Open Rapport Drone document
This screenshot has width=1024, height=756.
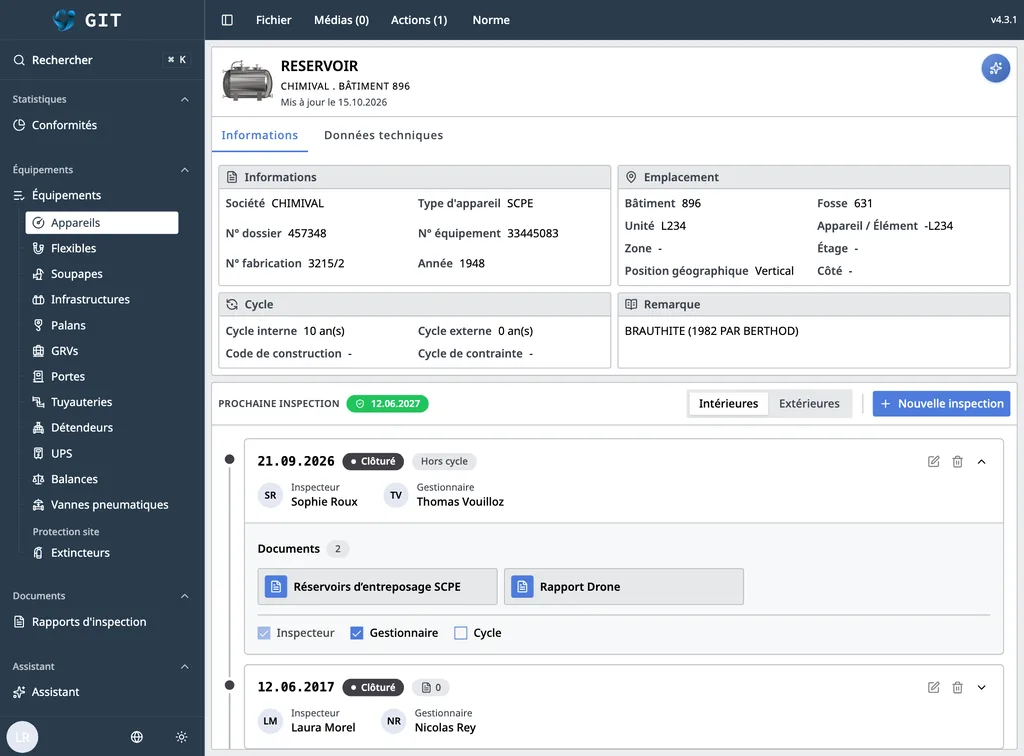click(x=624, y=587)
